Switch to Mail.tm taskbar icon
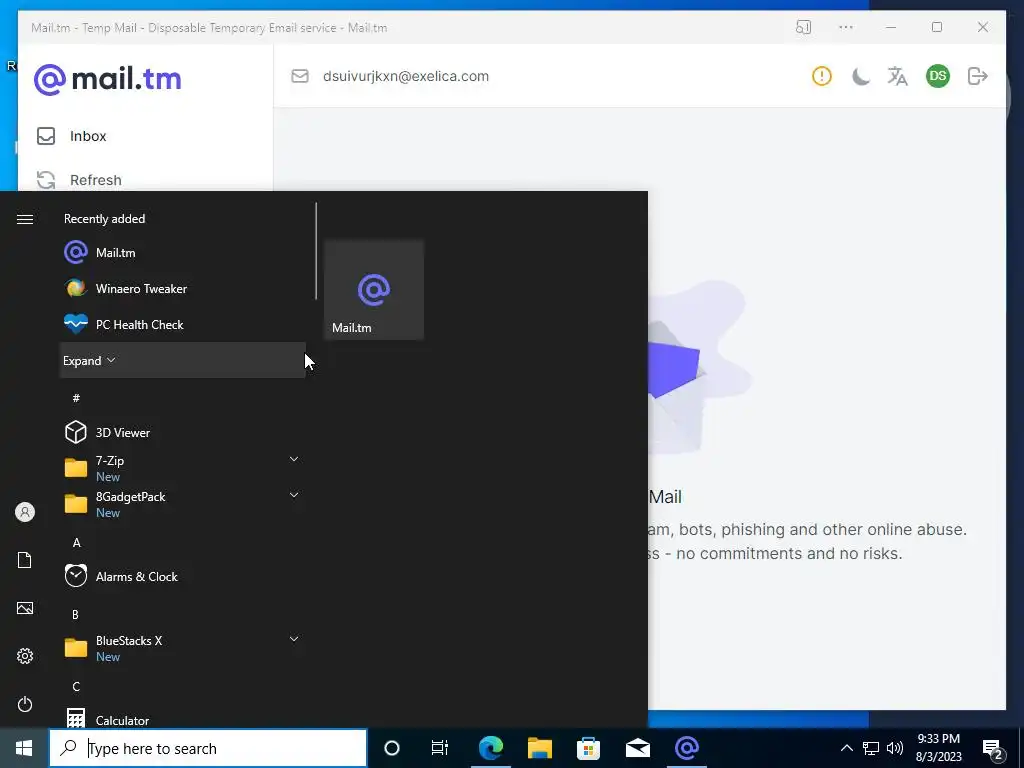This screenshot has height=768, width=1024. coord(686,748)
